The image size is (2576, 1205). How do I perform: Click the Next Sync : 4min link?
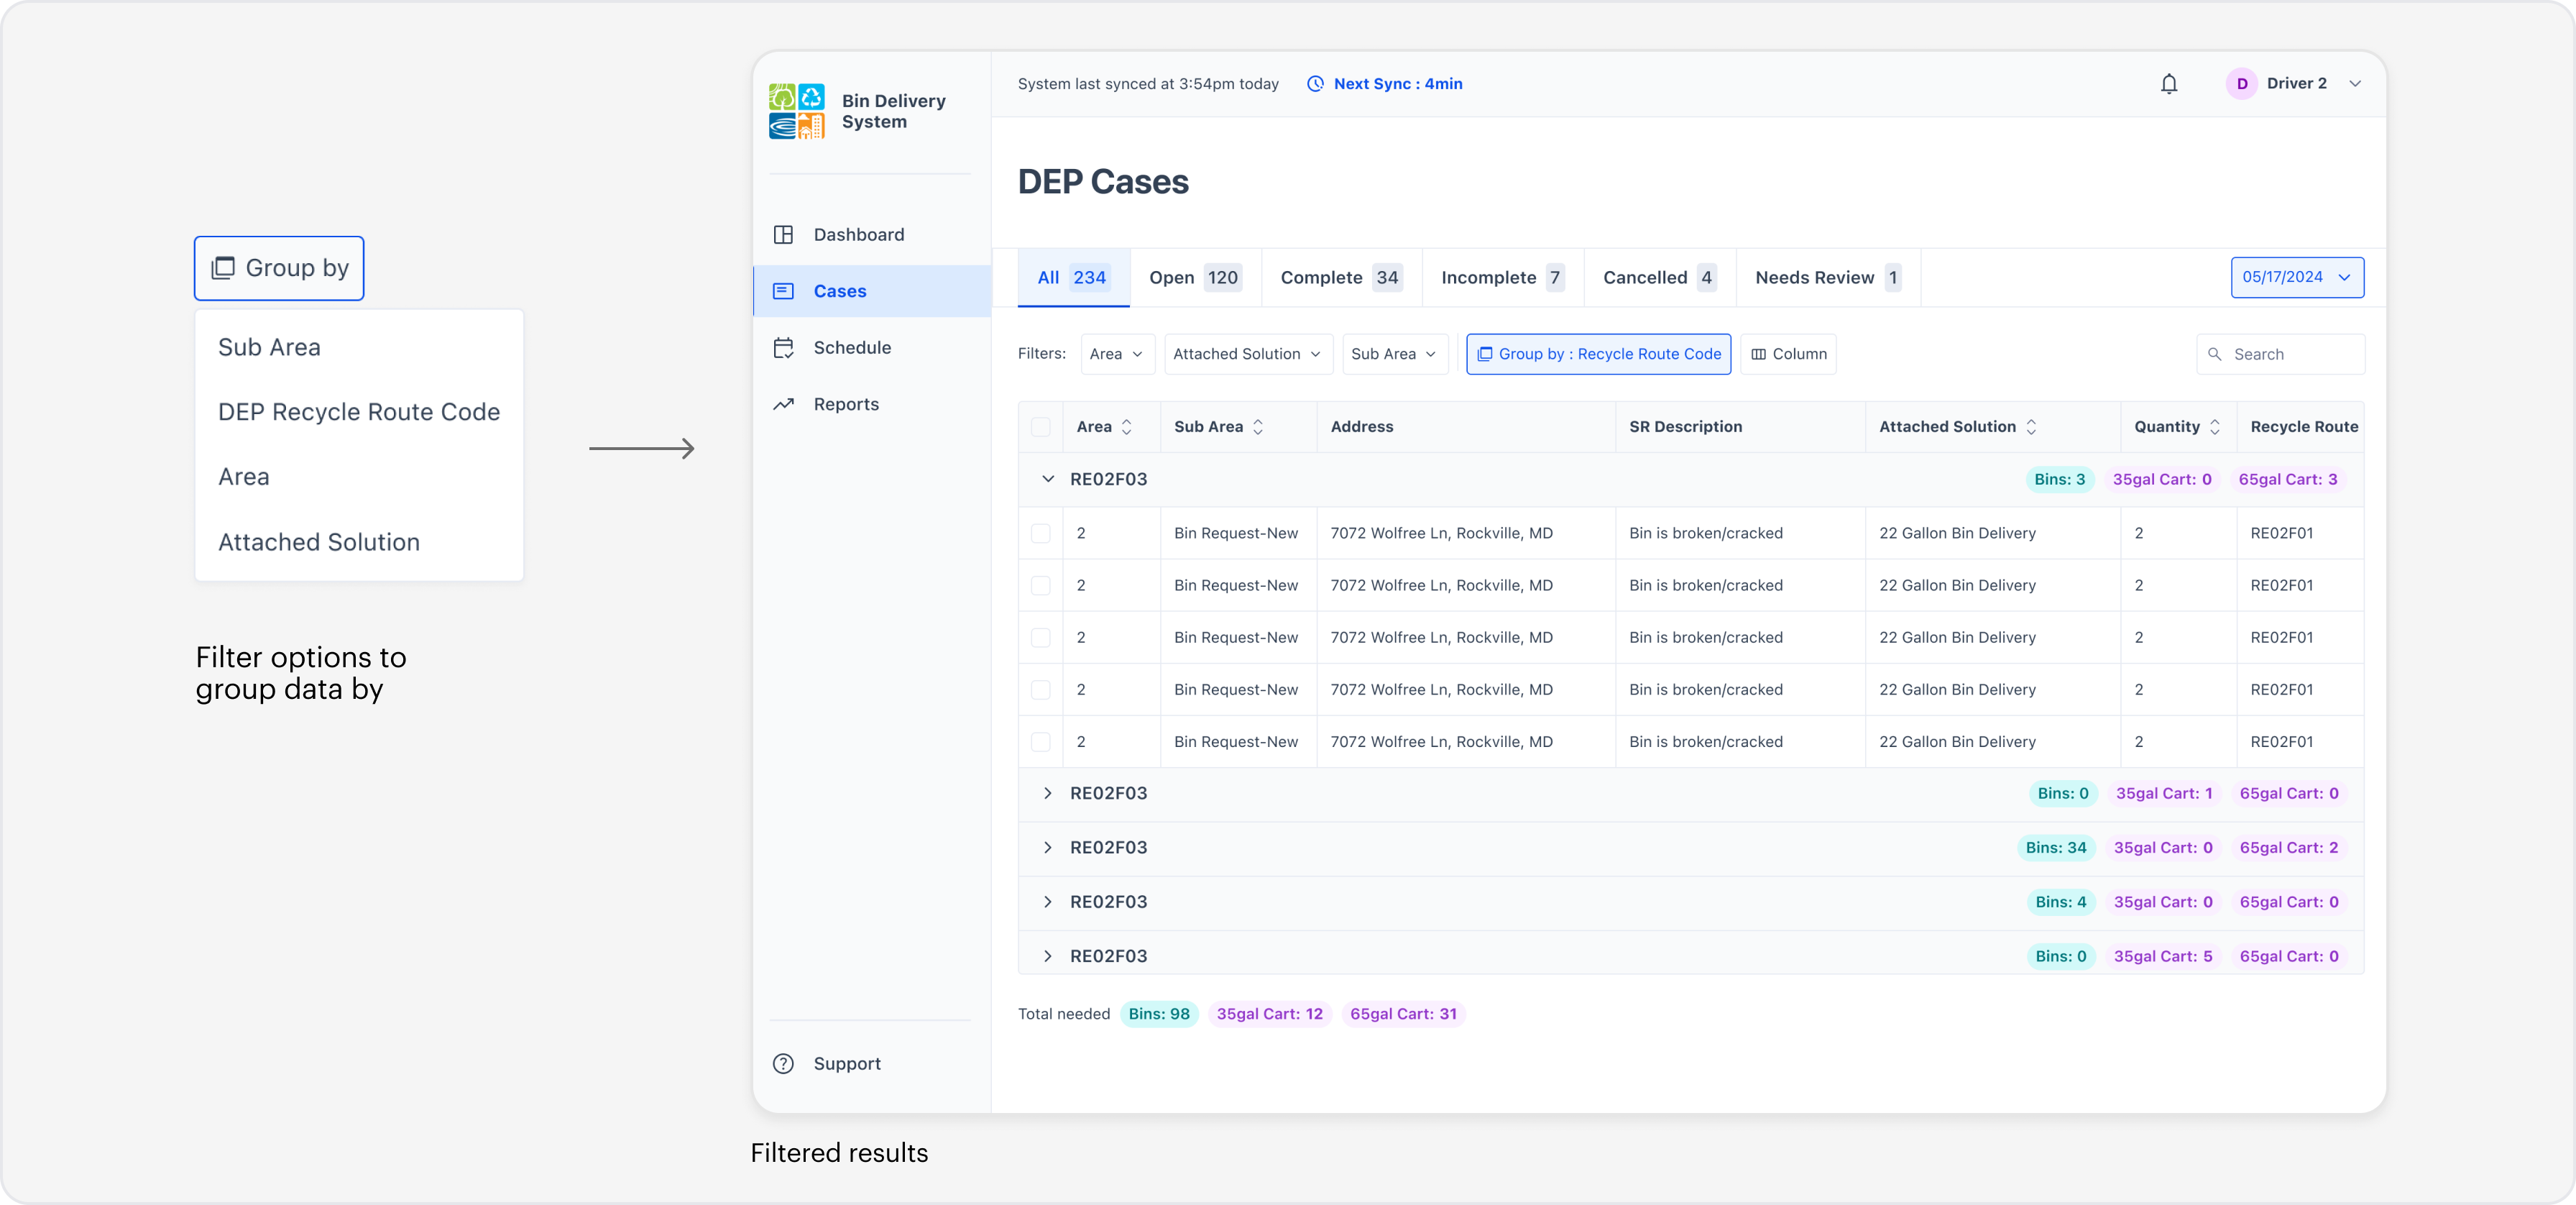pyautogui.click(x=1397, y=84)
